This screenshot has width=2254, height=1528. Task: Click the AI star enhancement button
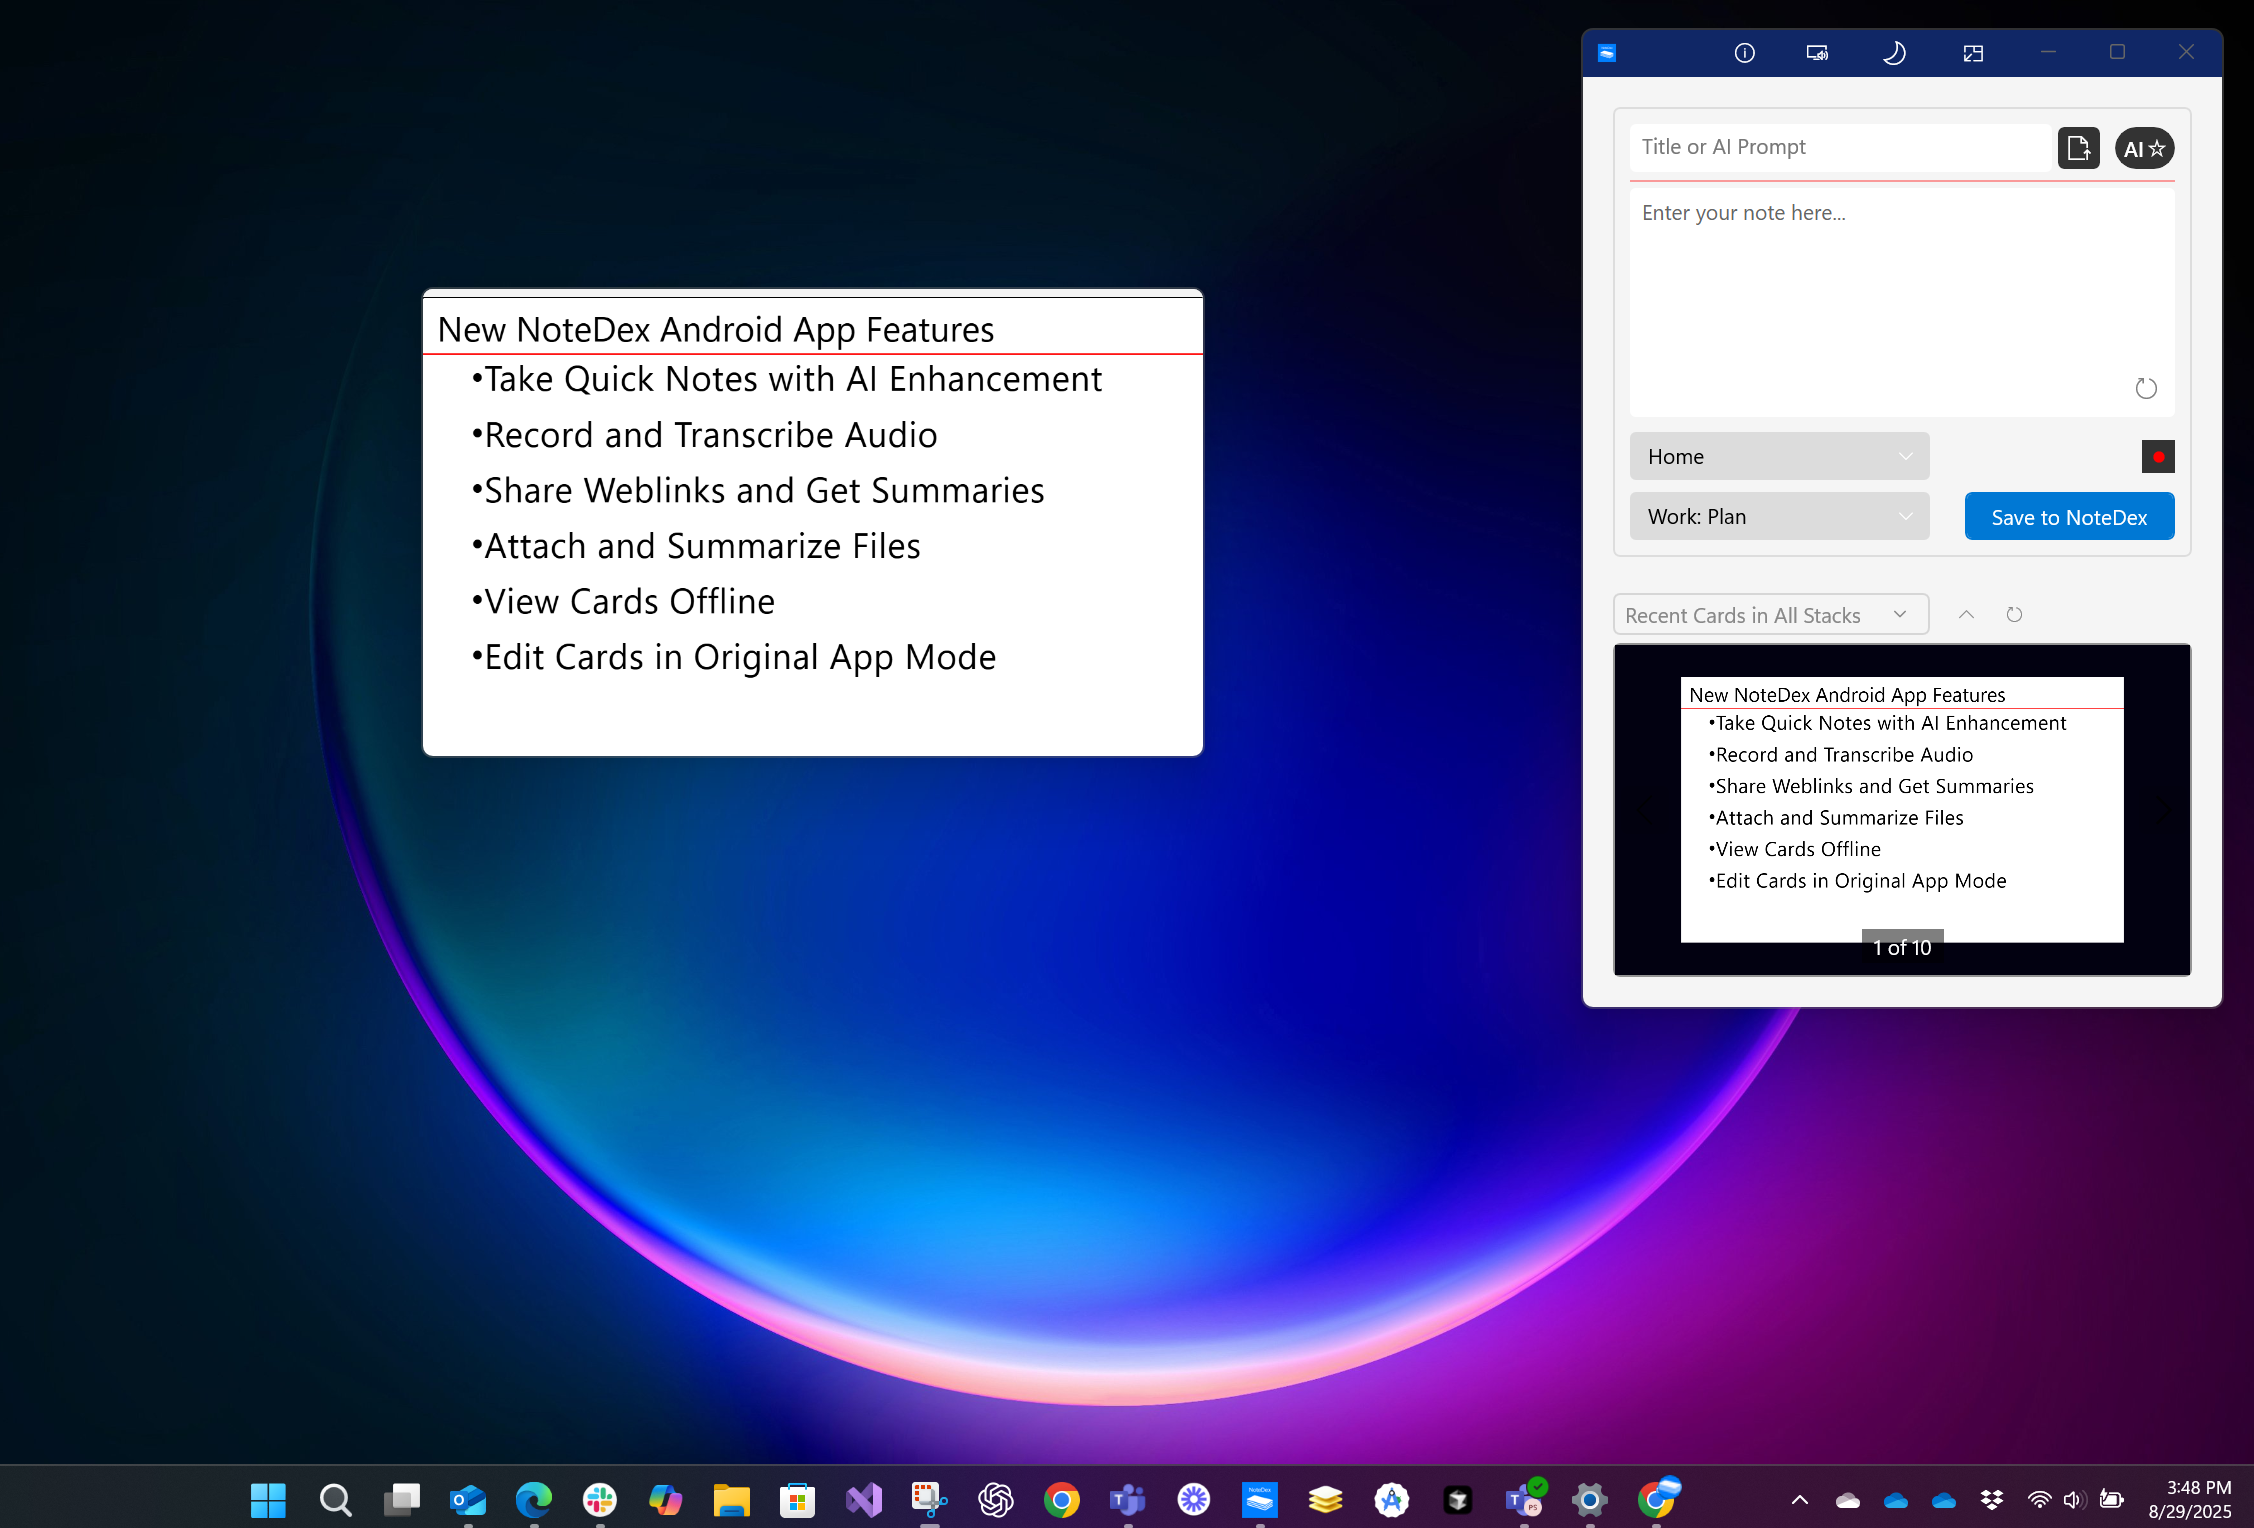pos(2144,148)
